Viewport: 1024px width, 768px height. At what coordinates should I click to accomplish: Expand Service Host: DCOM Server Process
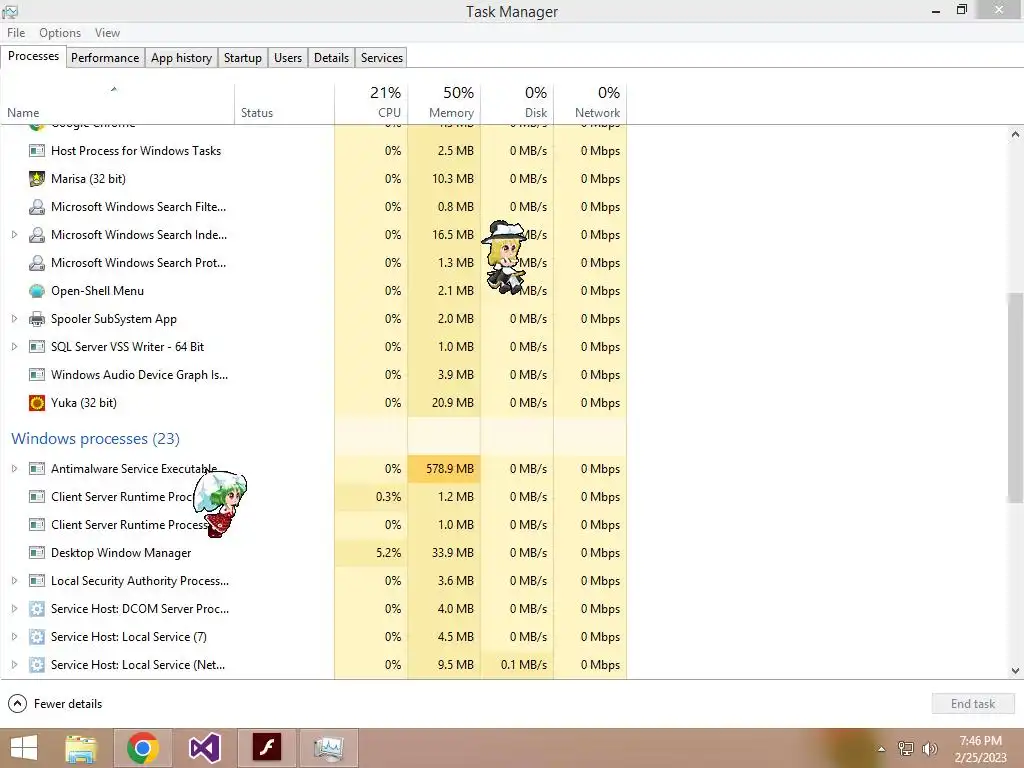[14, 609]
